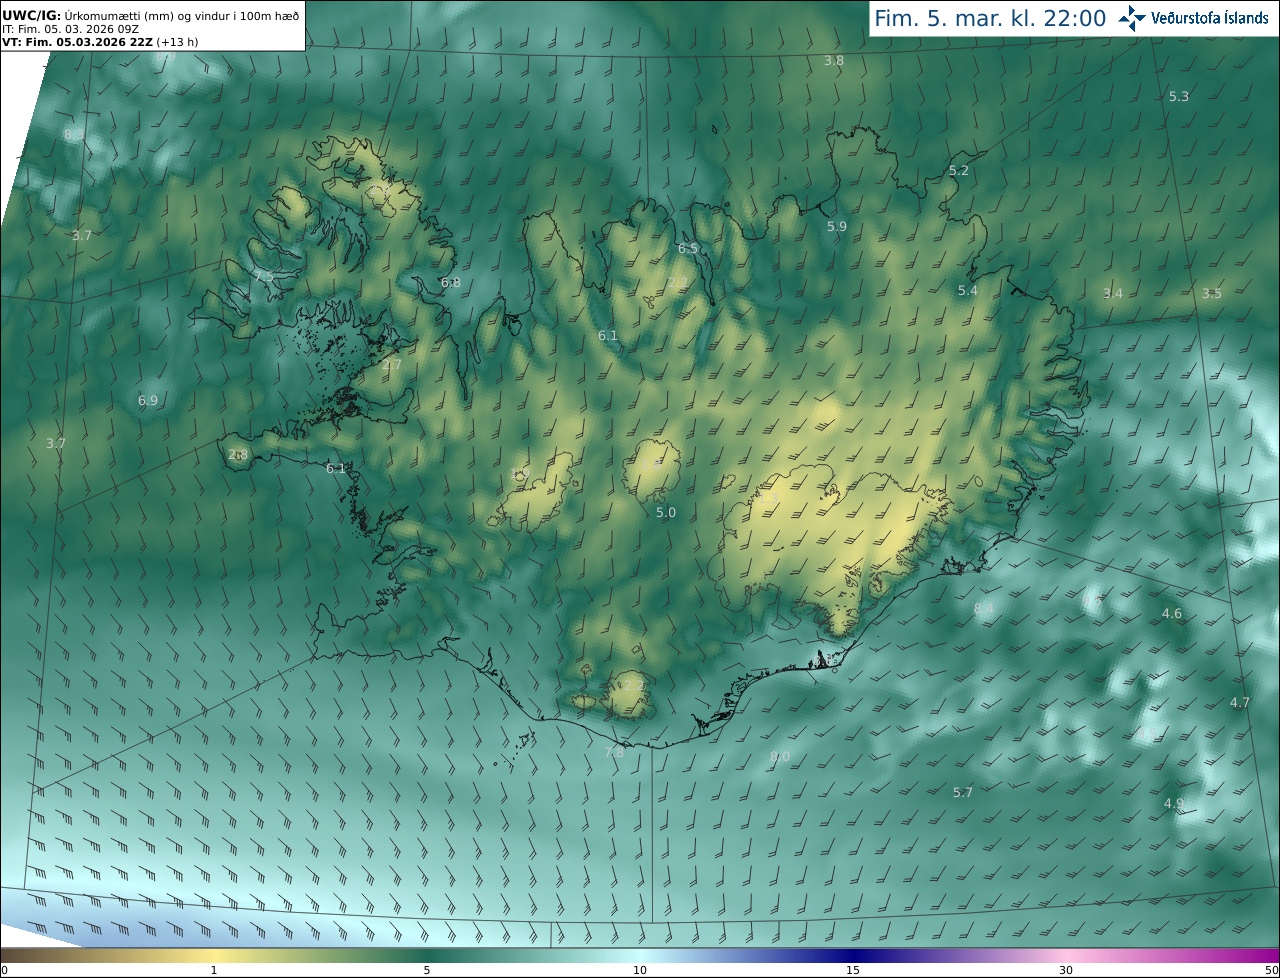Click the 8.3 value label on the map
The height and width of the screenshot is (978, 1280).
pyautogui.click(x=74, y=135)
